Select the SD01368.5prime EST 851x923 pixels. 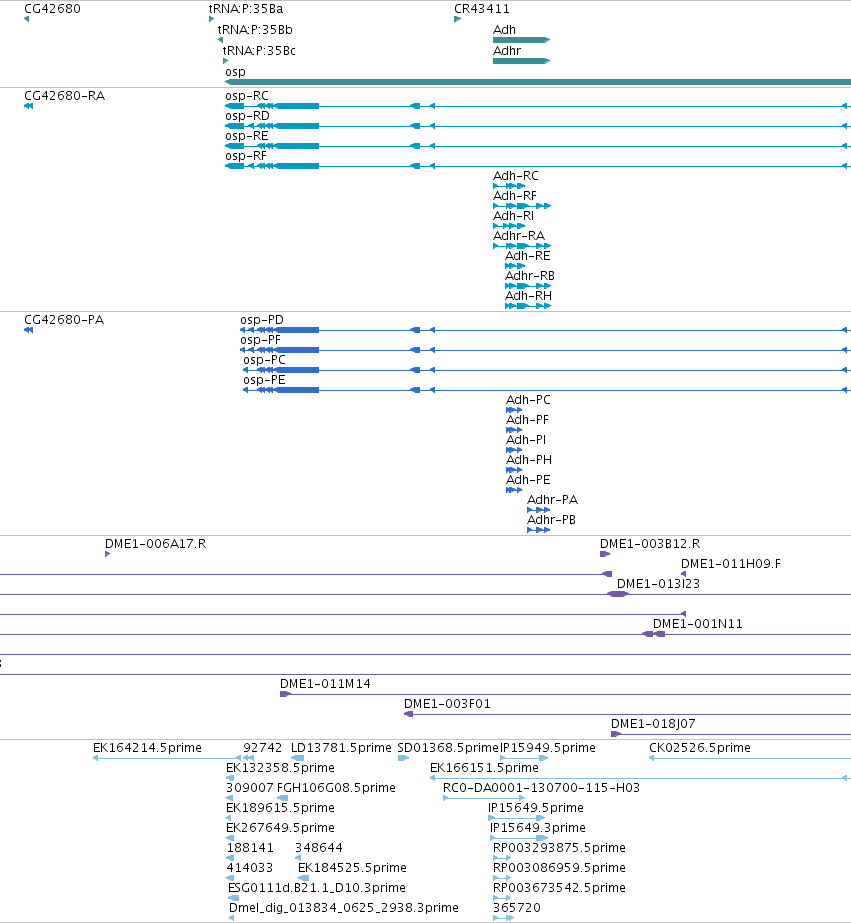[x=403, y=758]
